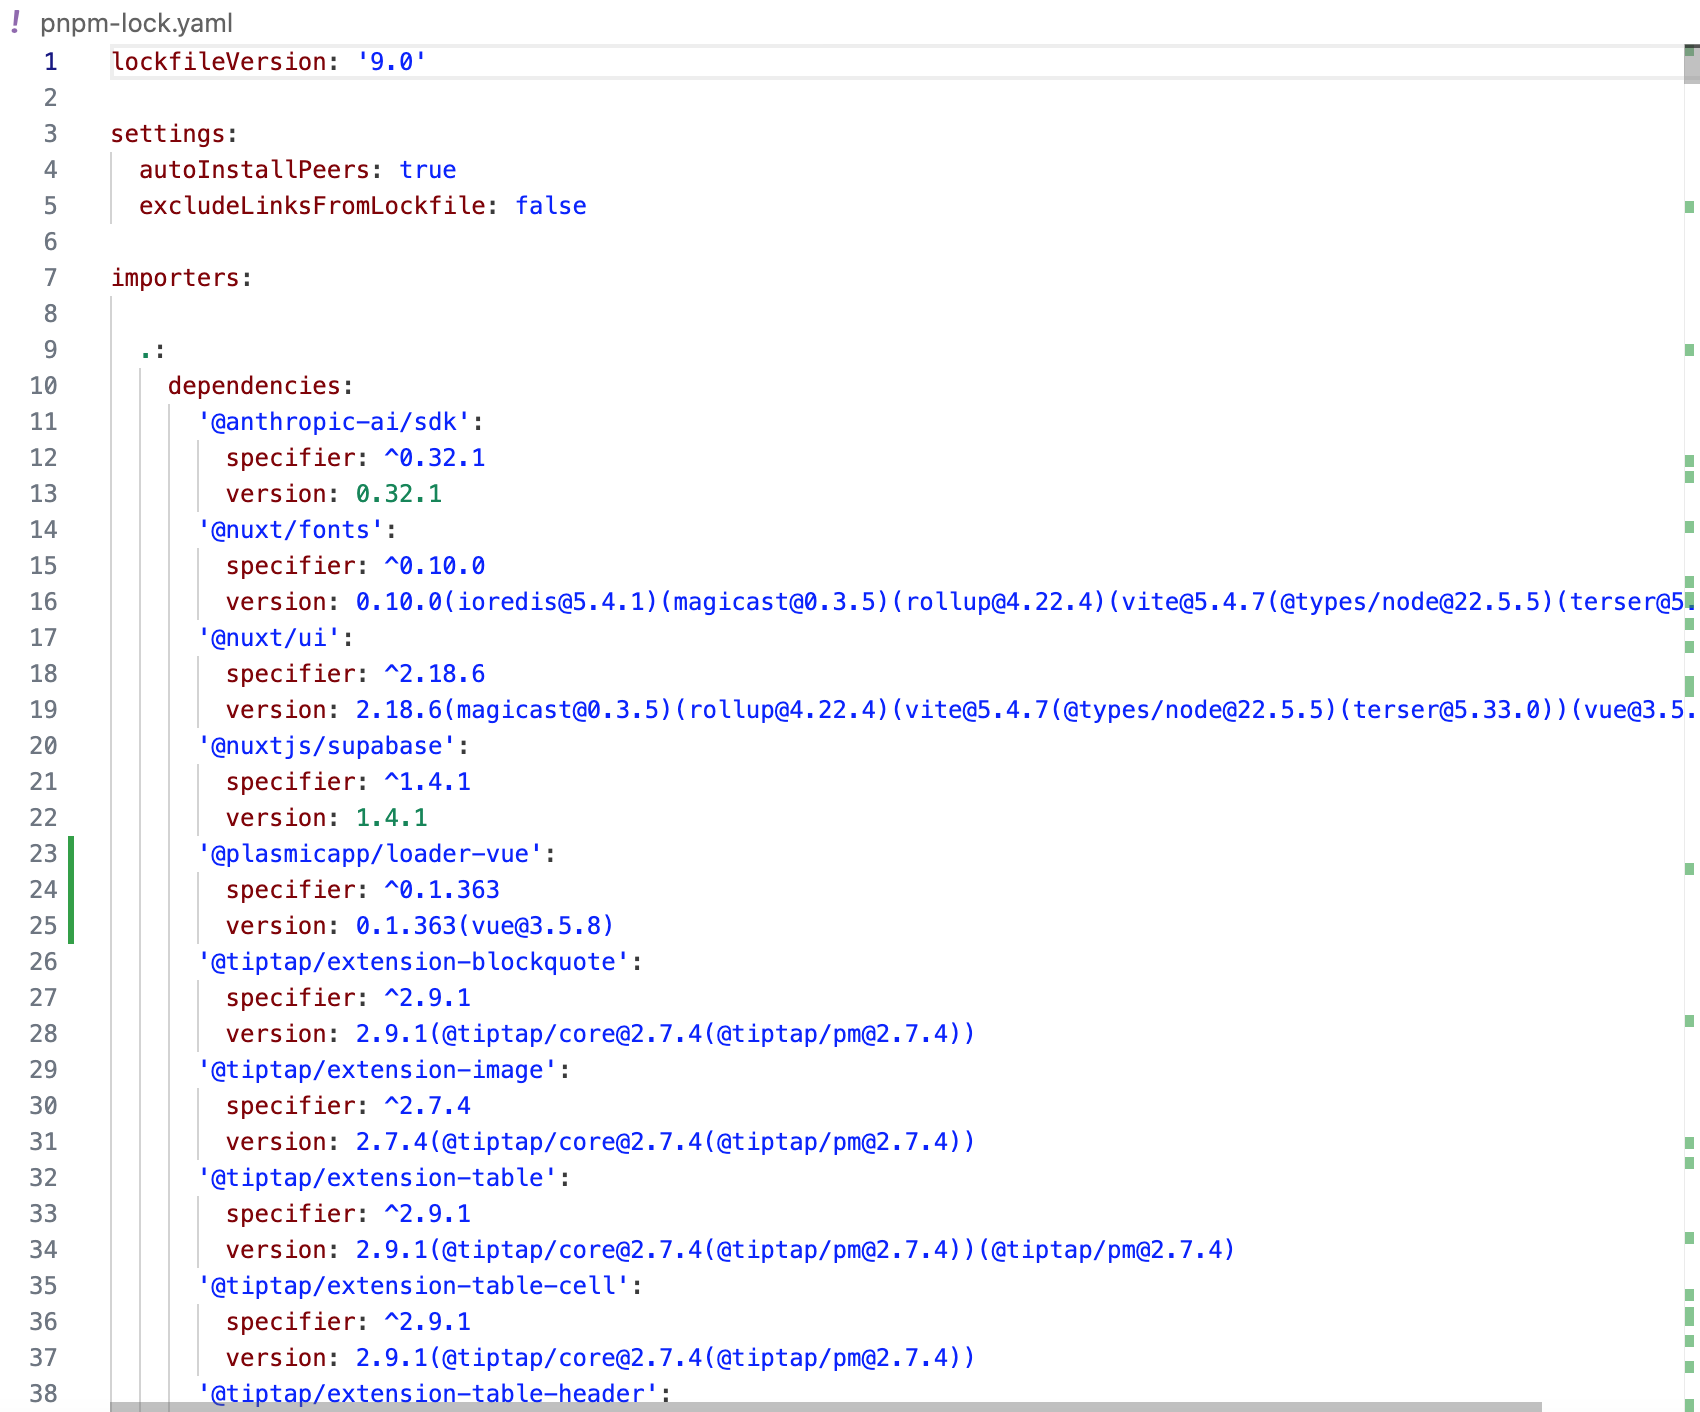Click the '@plasmicapp/loader-vue' package entry
The height and width of the screenshot is (1412, 1700).
(370, 854)
